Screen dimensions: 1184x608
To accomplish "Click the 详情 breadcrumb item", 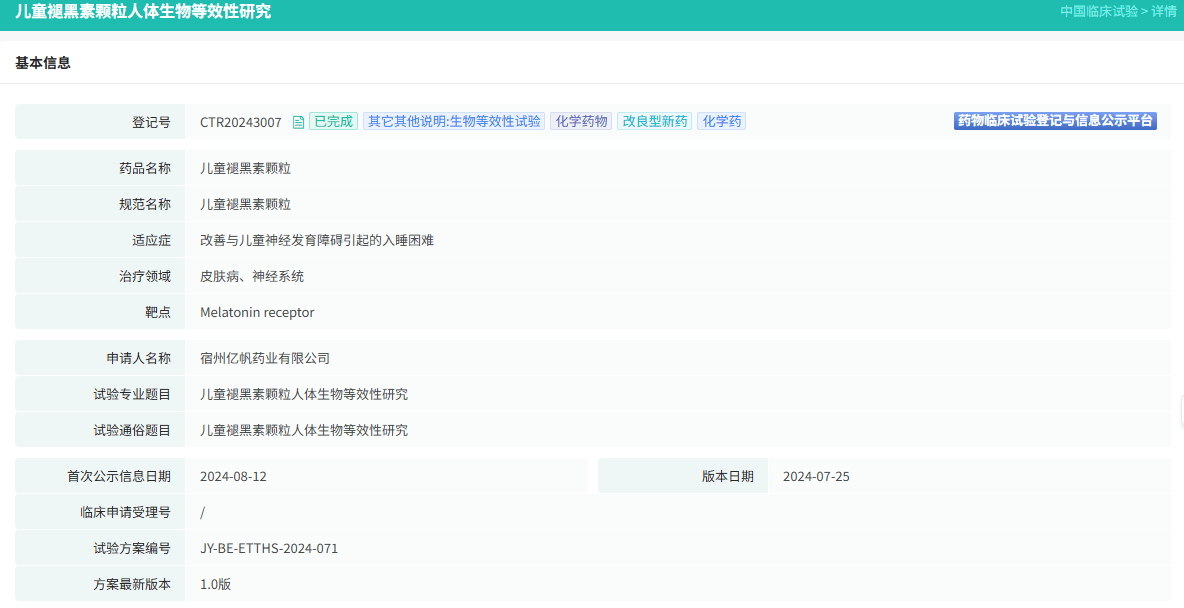I will coord(1163,12).
